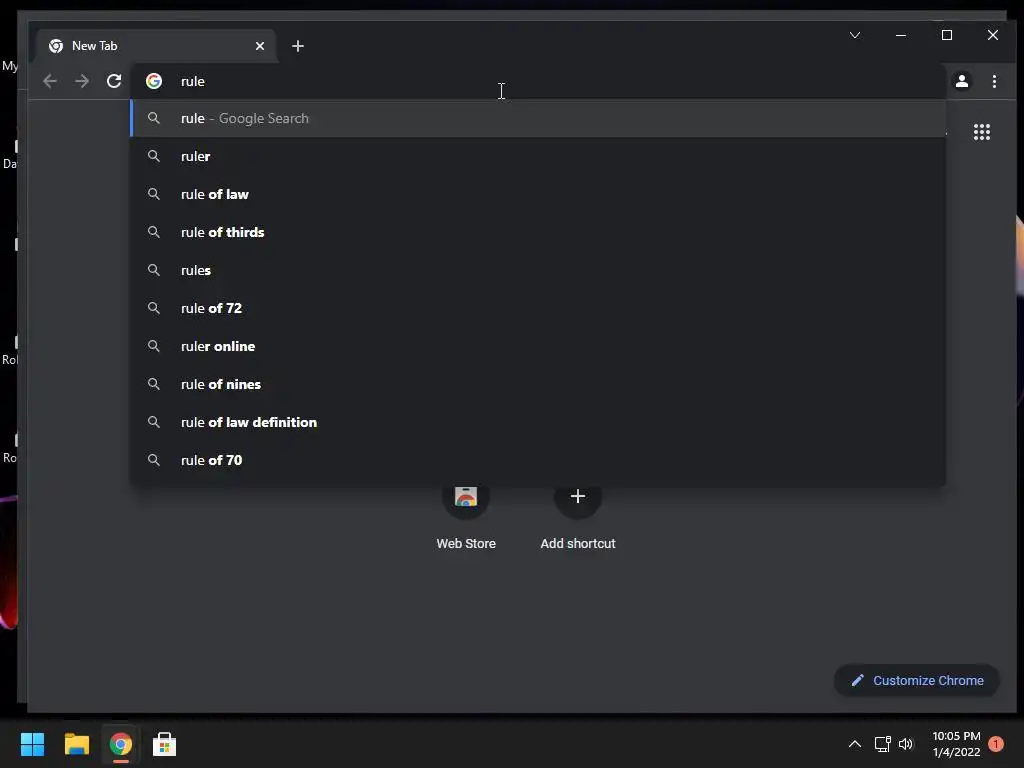Image resolution: width=1024 pixels, height=768 pixels.
Task: Open the clock showing 10:05 PM
Action: (956, 744)
